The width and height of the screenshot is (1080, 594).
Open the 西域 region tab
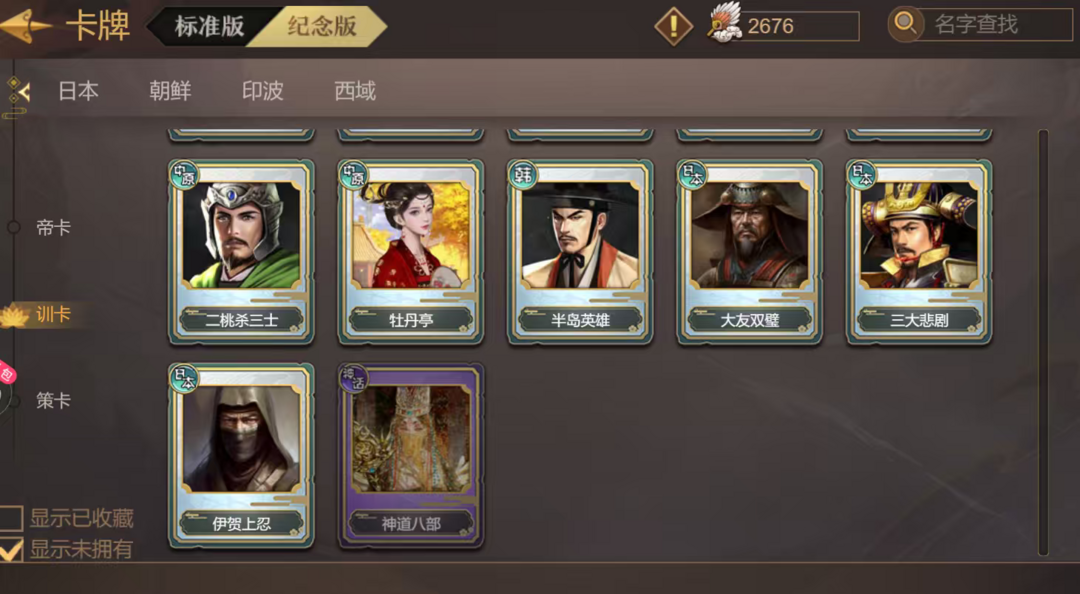click(x=355, y=91)
